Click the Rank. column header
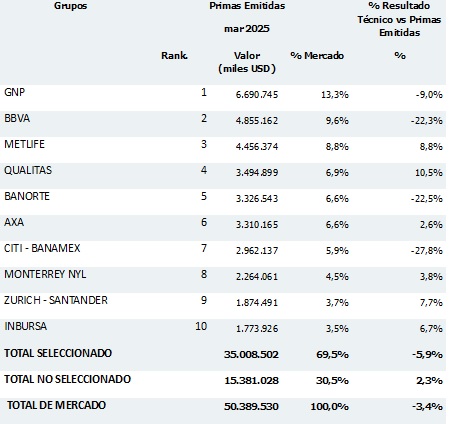 [174, 55]
